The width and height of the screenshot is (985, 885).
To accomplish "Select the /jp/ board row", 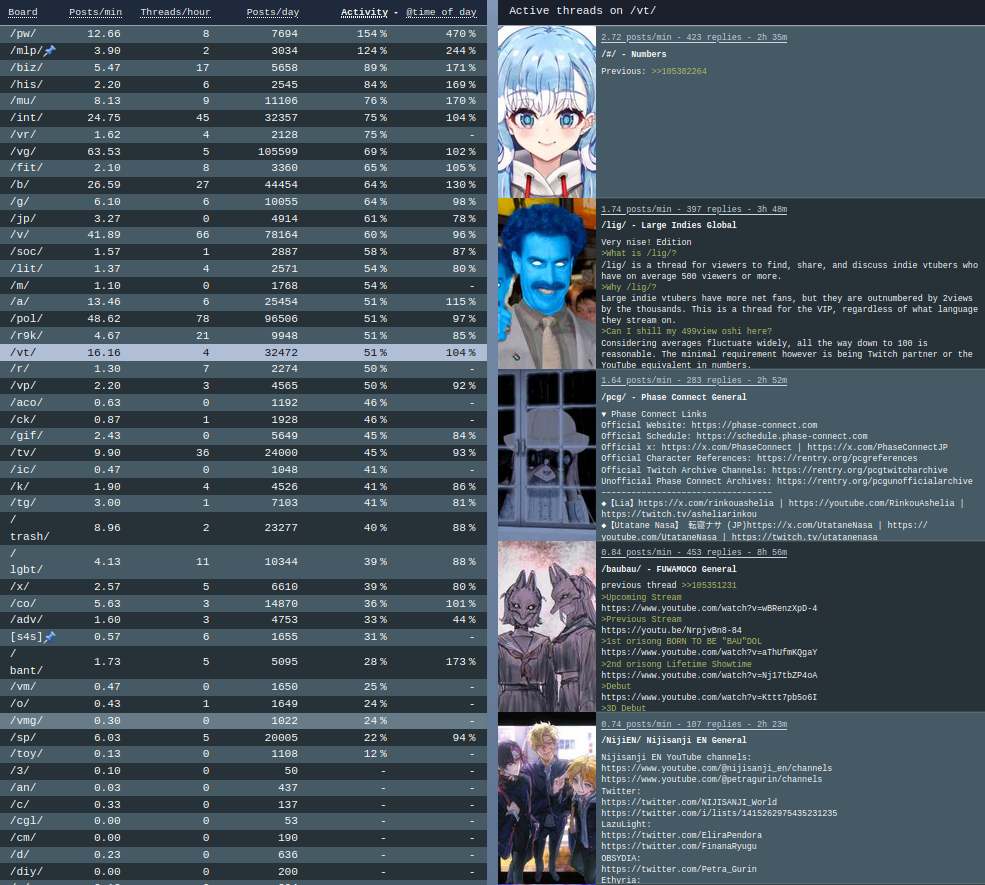I will click(x=243, y=219).
